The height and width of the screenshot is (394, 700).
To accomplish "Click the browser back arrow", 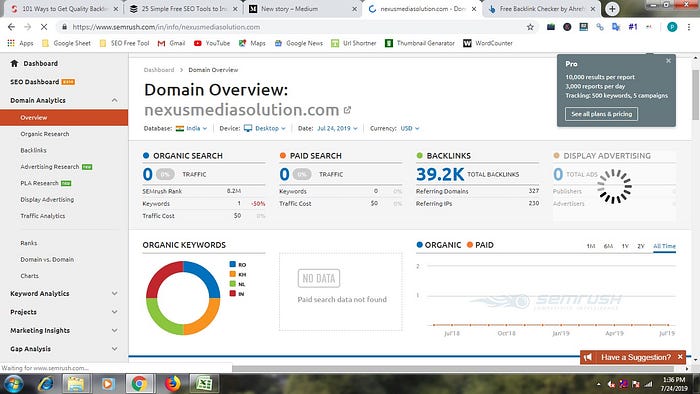I will (12, 27).
